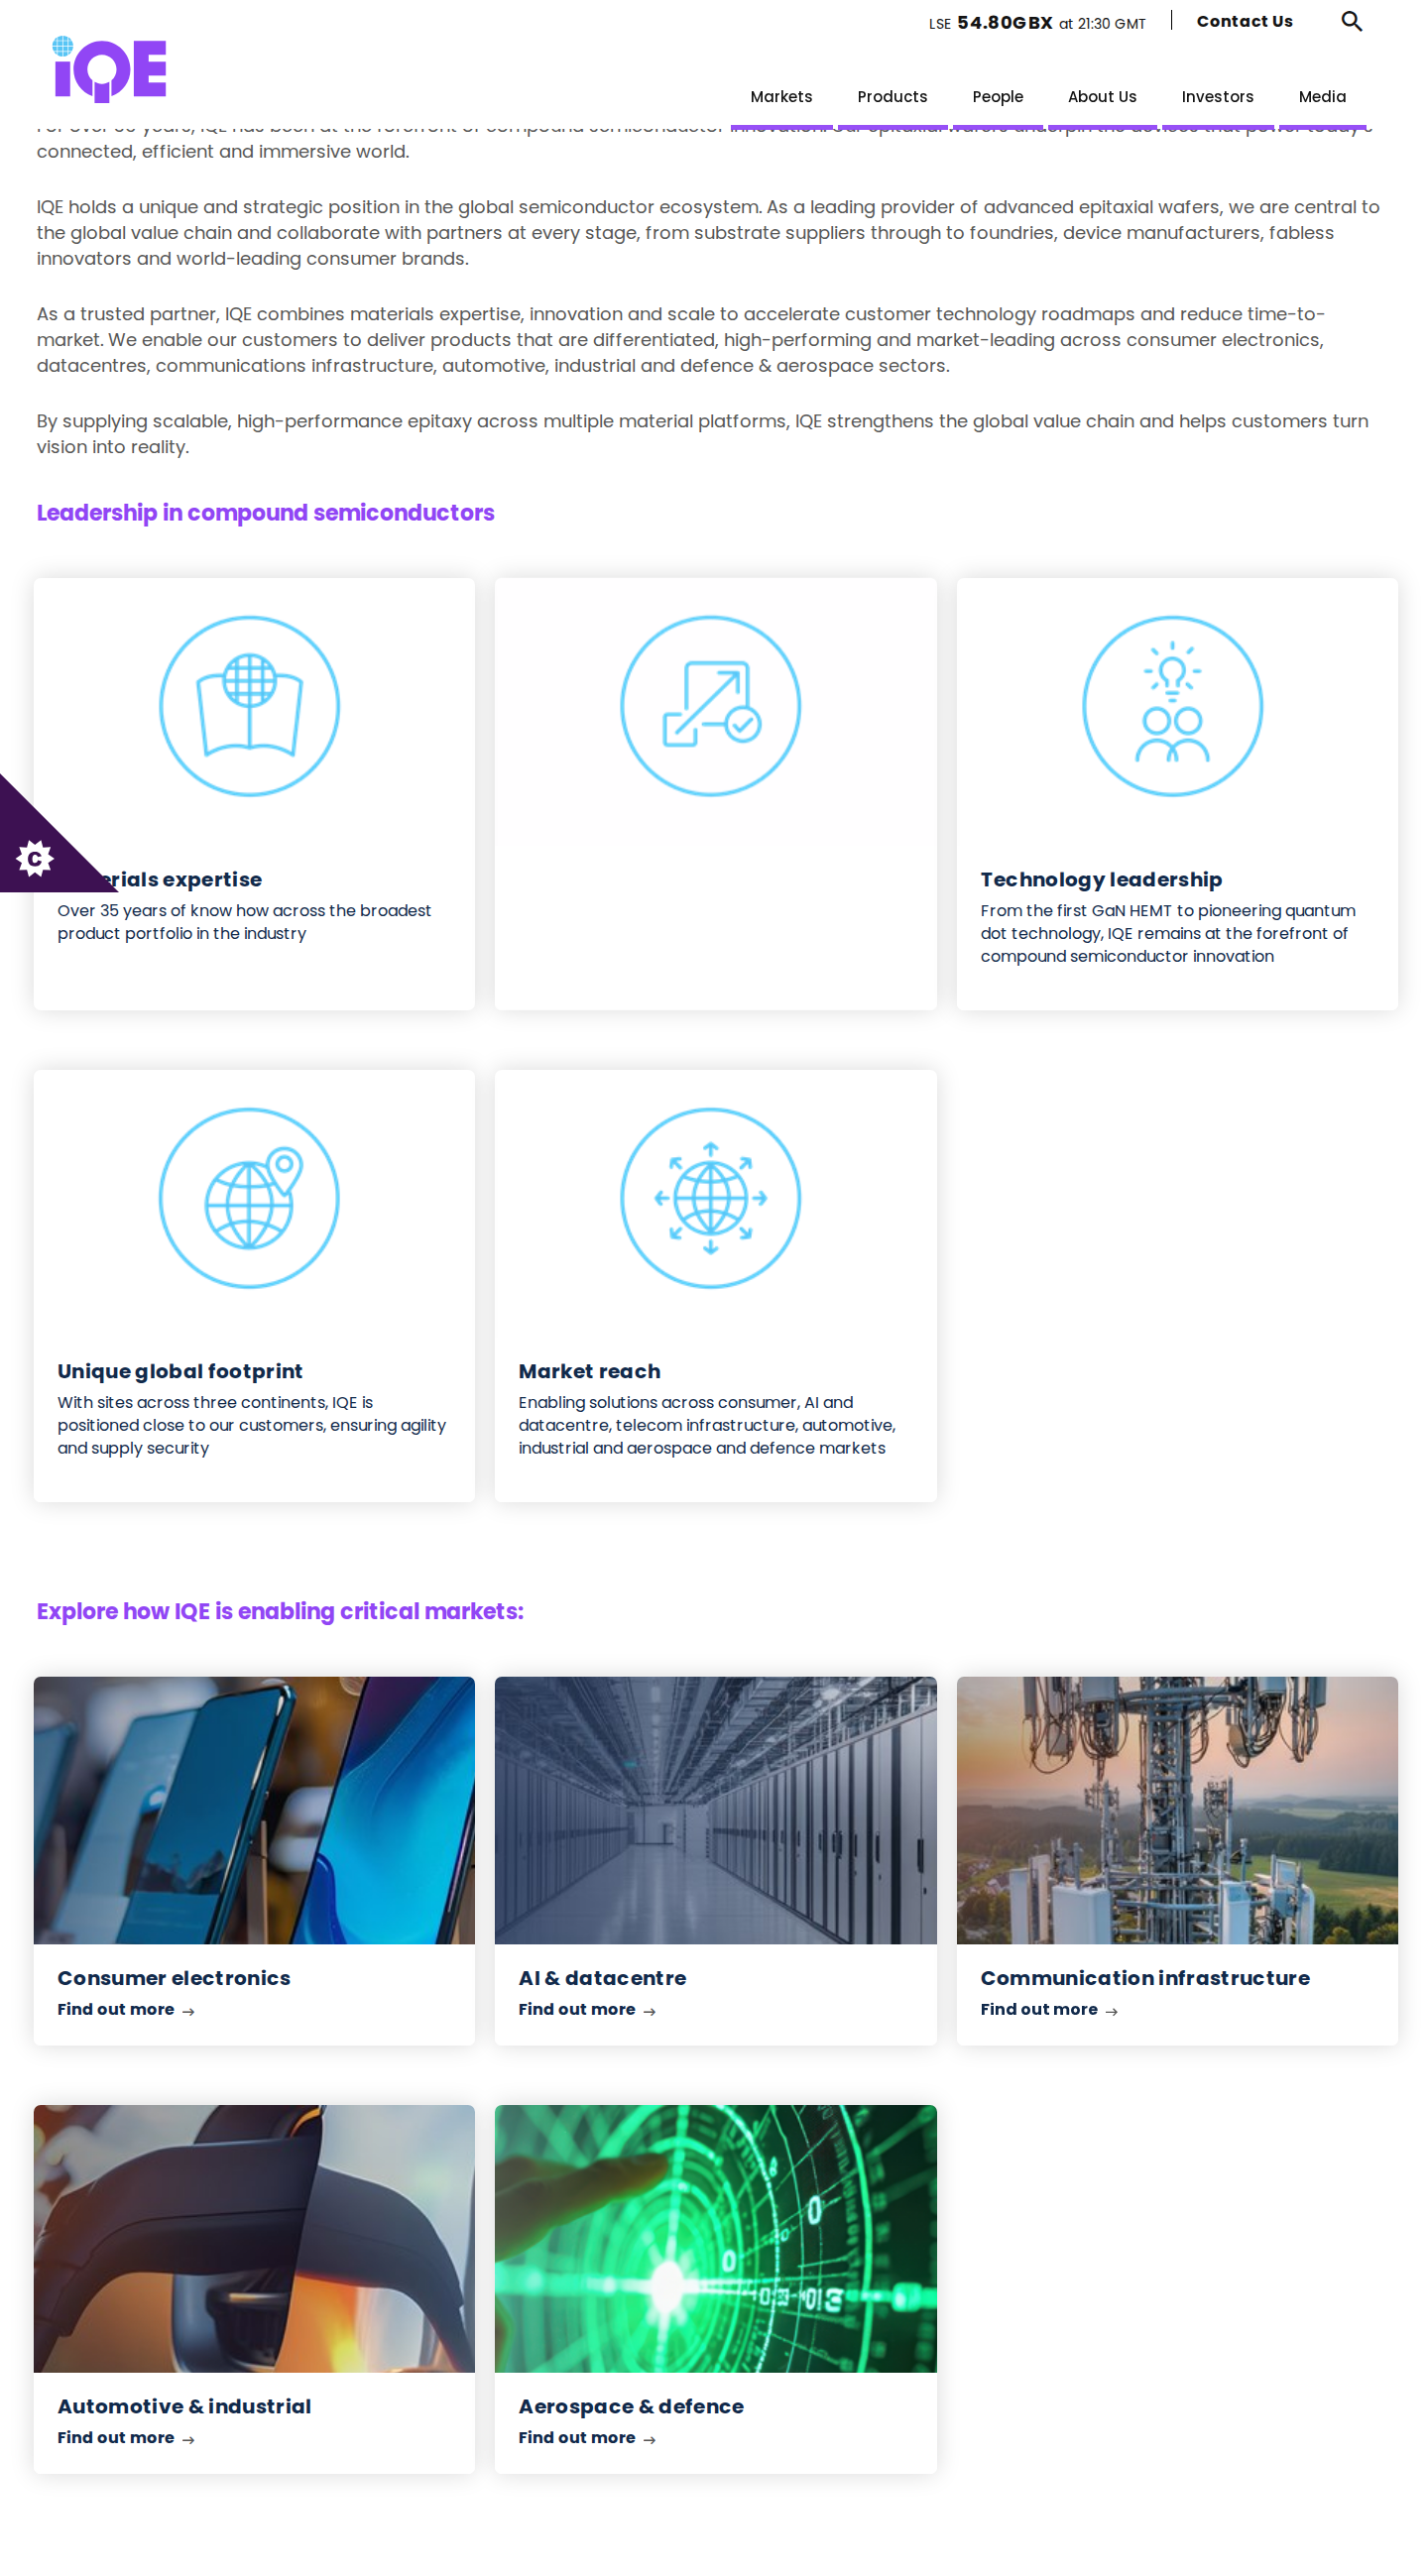Open Communication infrastructure title link
This screenshot has width=1428, height=2576.
point(1145,1978)
